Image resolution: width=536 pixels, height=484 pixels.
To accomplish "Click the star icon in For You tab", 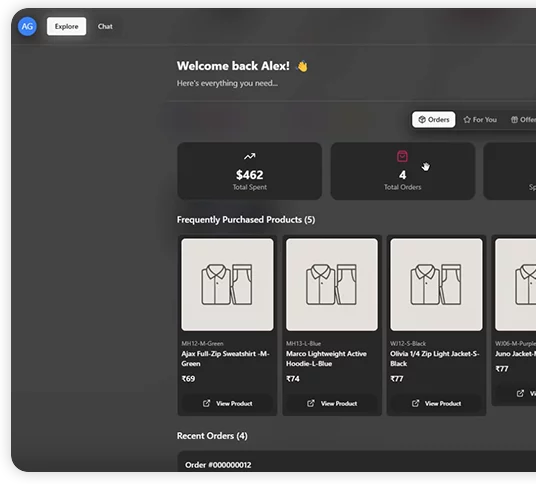I will point(467,120).
